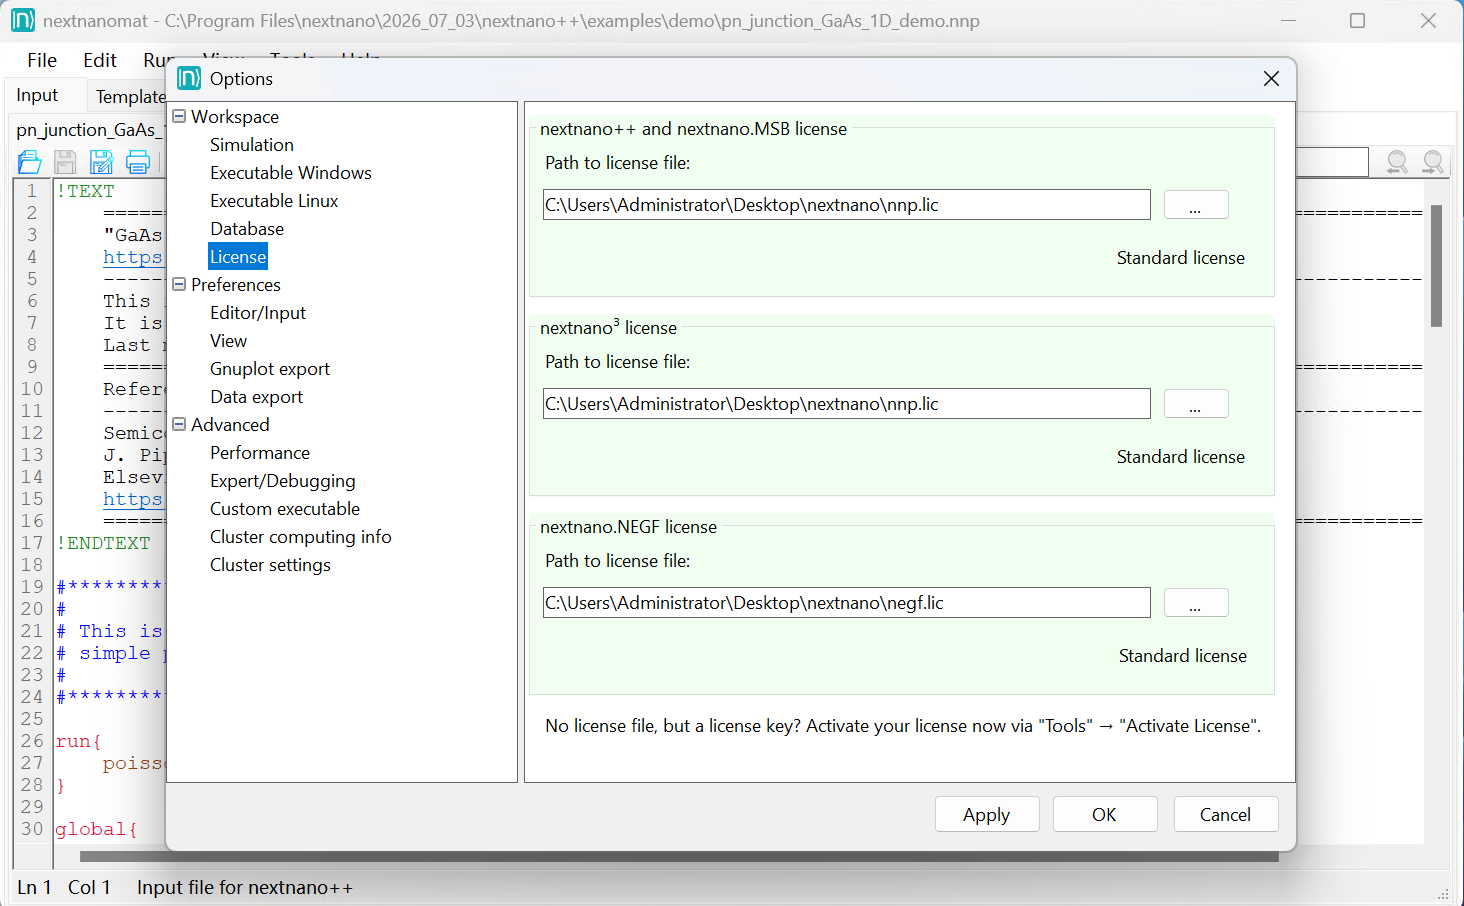Browse for nextnano++ license file
Image resolution: width=1464 pixels, height=906 pixels.
[x=1196, y=205]
